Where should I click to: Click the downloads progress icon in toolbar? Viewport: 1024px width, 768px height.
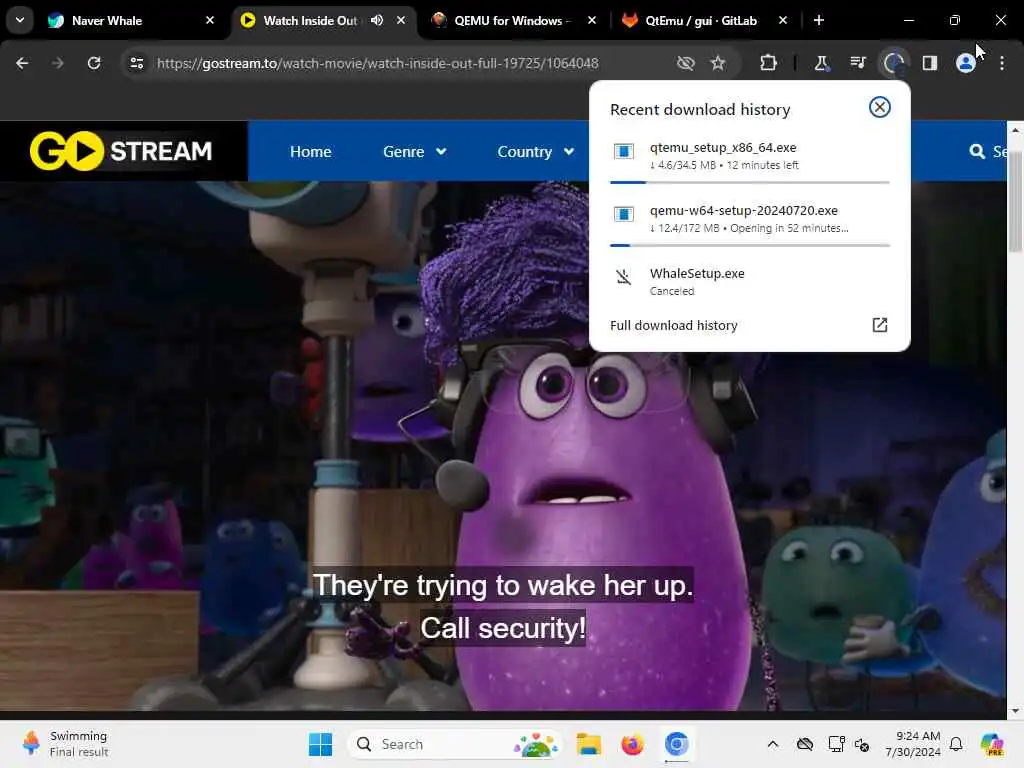(893, 63)
